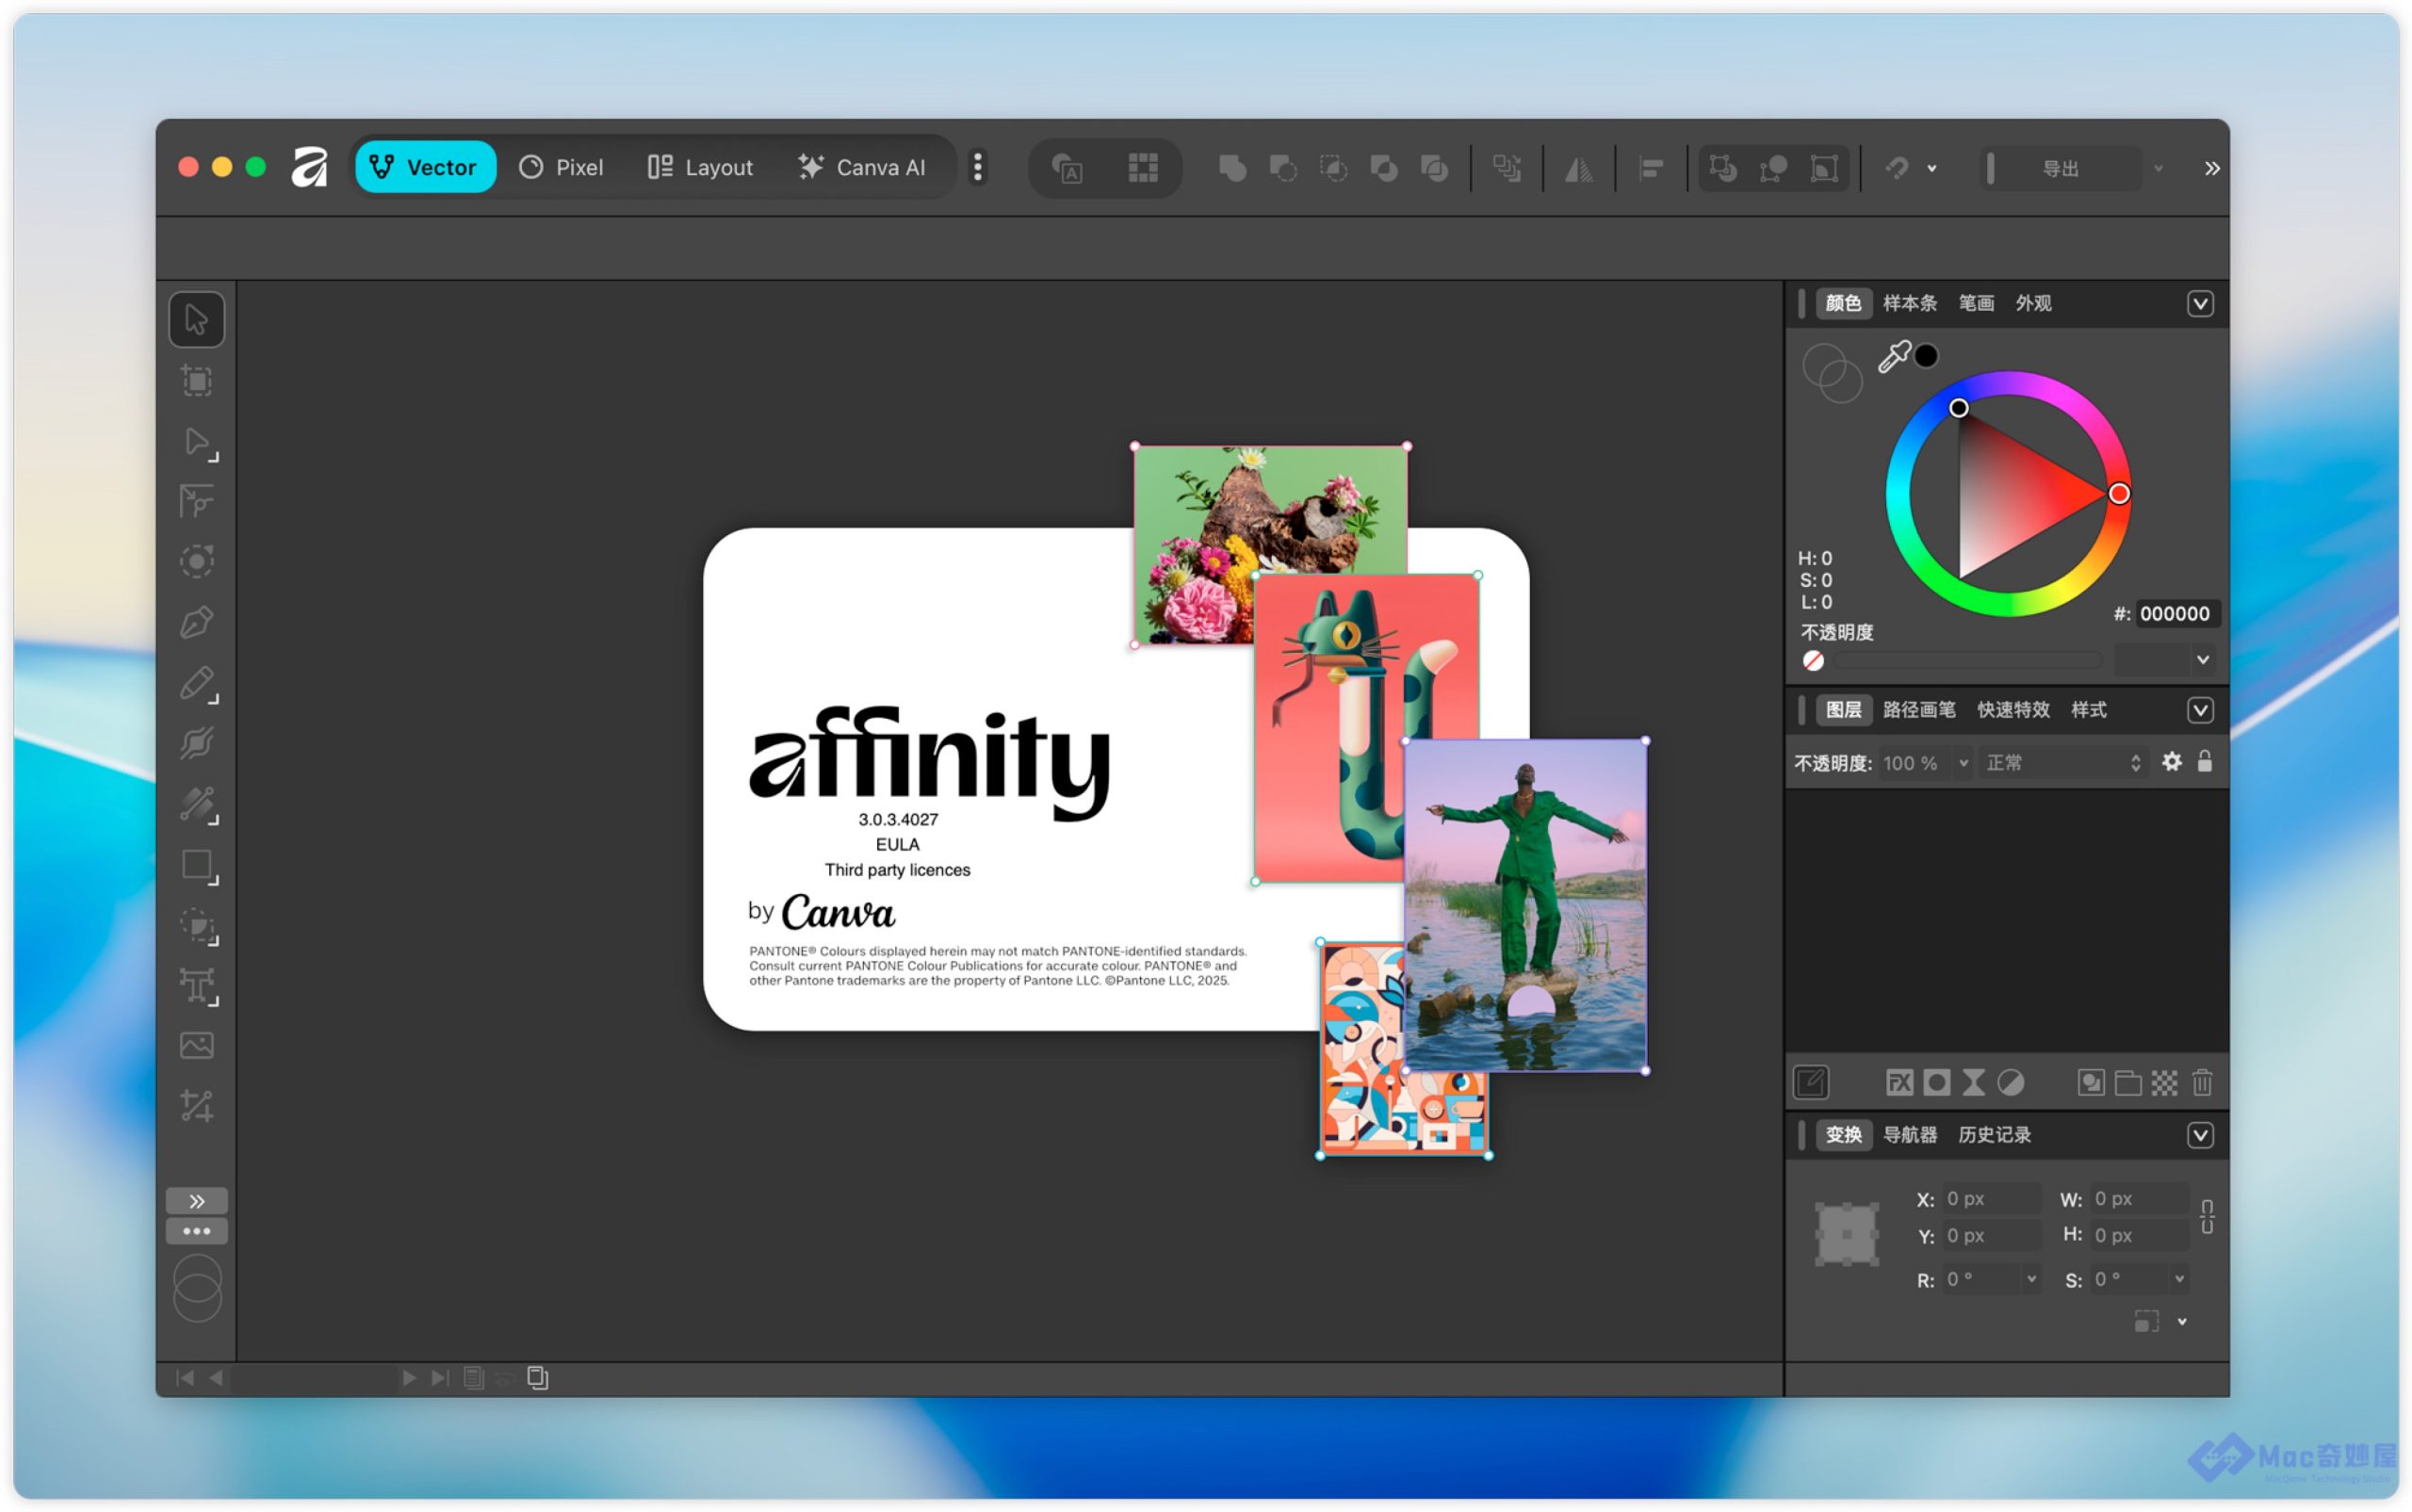Click the hex color 000000 field
This screenshot has height=1512, width=2412.
[x=2175, y=614]
